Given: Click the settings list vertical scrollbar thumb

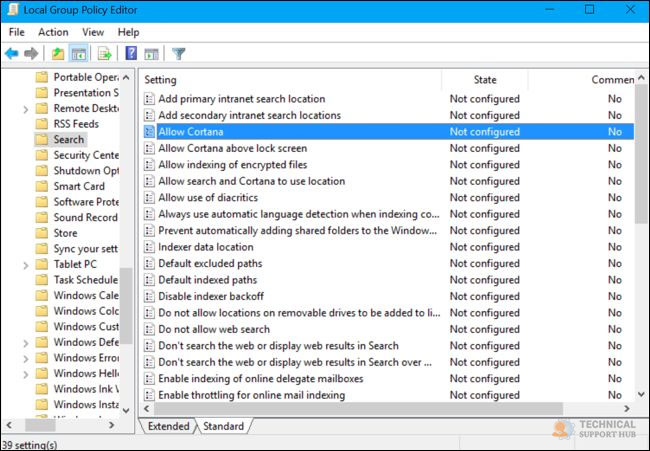Looking at the screenshot, I should click(x=641, y=153).
